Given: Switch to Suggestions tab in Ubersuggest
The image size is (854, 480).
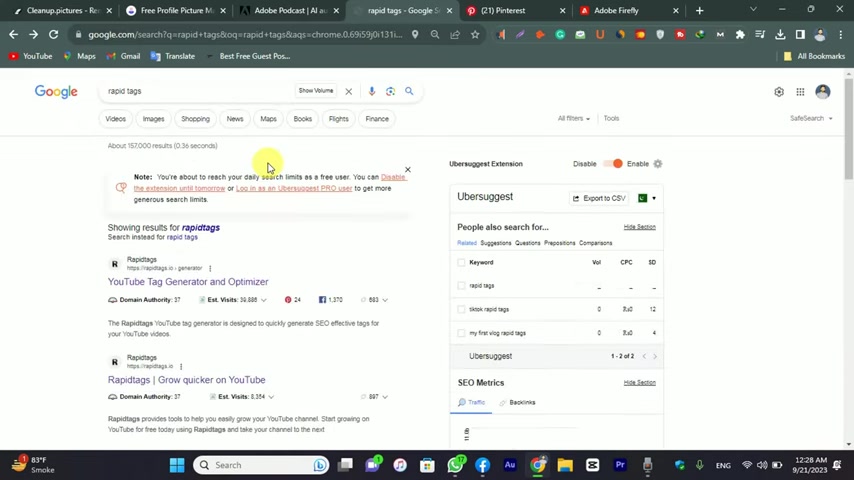Looking at the screenshot, I should pos(496,243).
